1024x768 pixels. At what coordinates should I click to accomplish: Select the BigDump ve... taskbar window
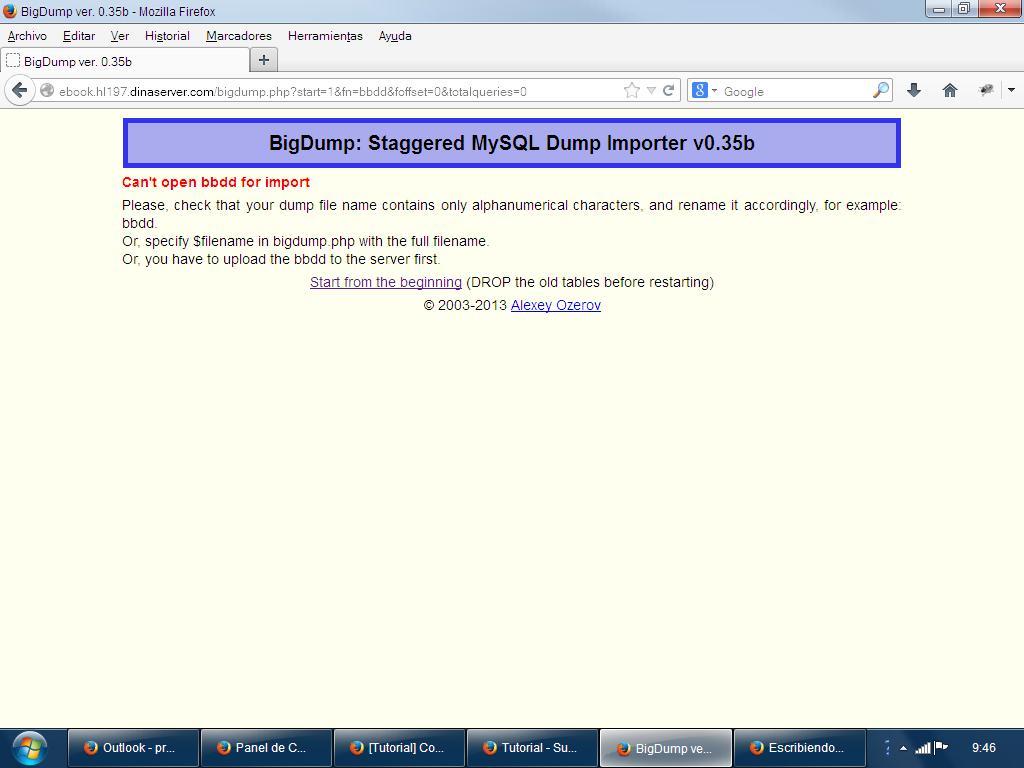point(666,748)
